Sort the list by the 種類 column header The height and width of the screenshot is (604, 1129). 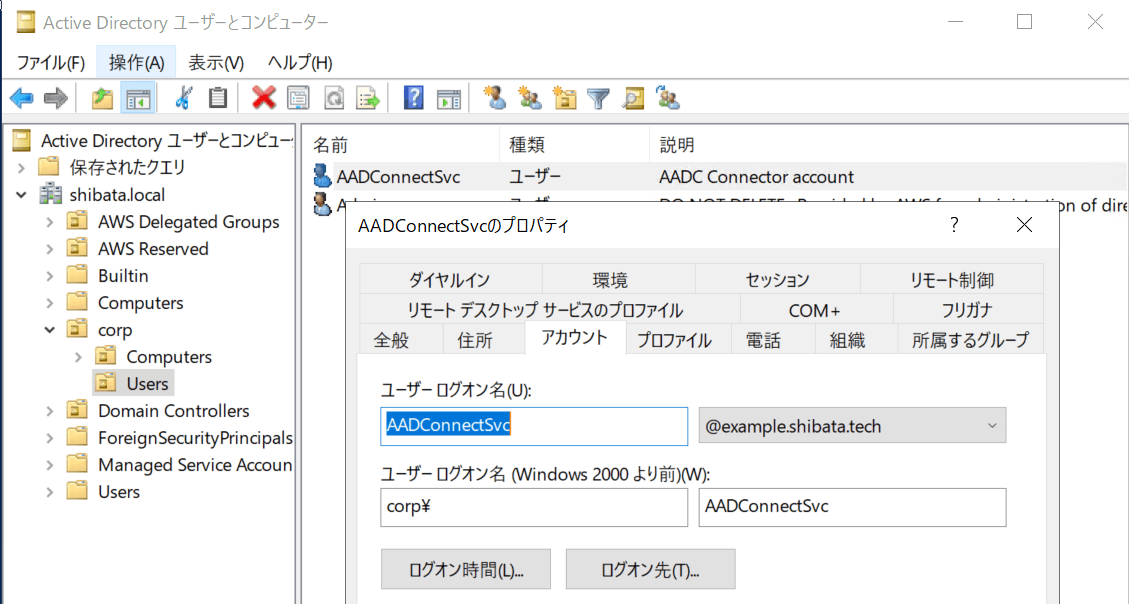(575, 145)
